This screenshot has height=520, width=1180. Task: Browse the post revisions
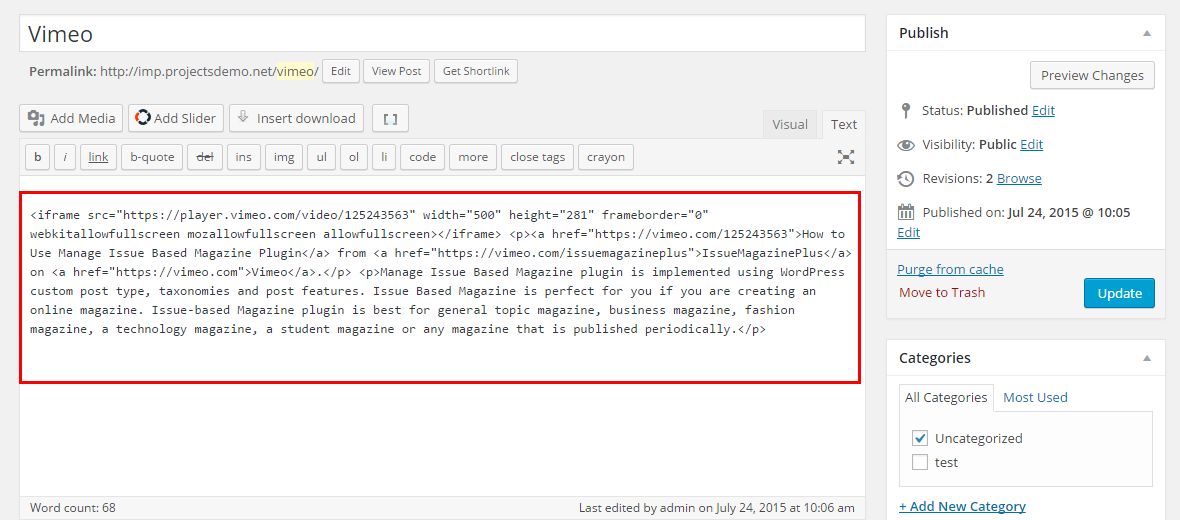tap(1019, 178)
